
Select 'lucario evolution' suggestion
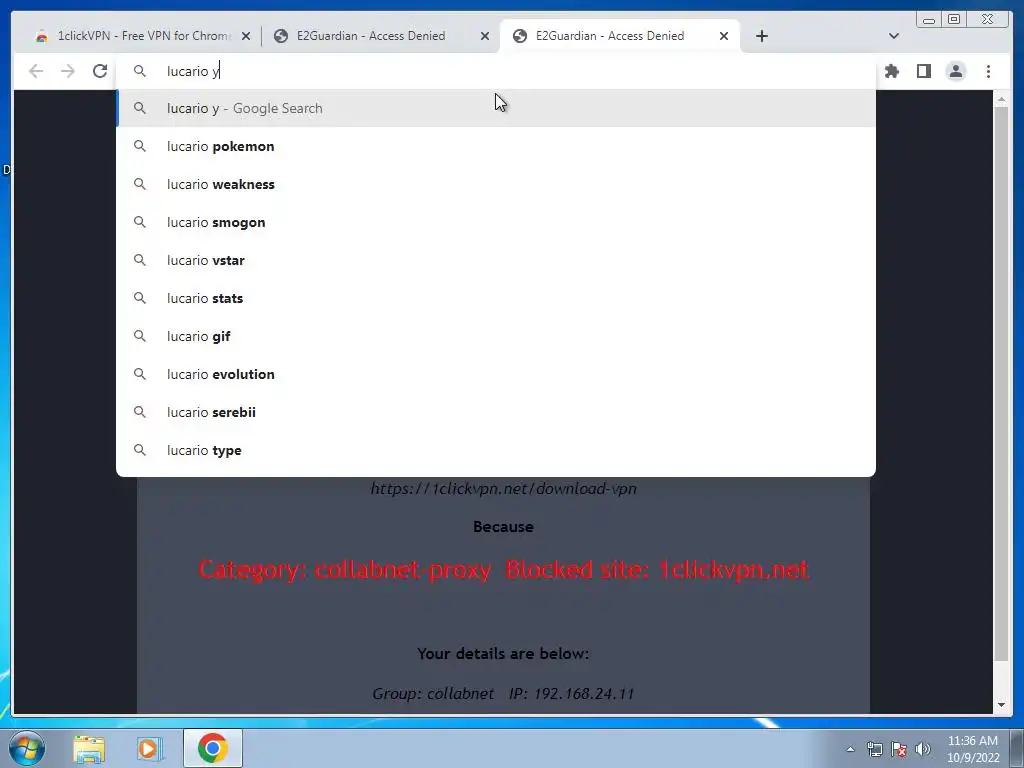tap(496, 374)
